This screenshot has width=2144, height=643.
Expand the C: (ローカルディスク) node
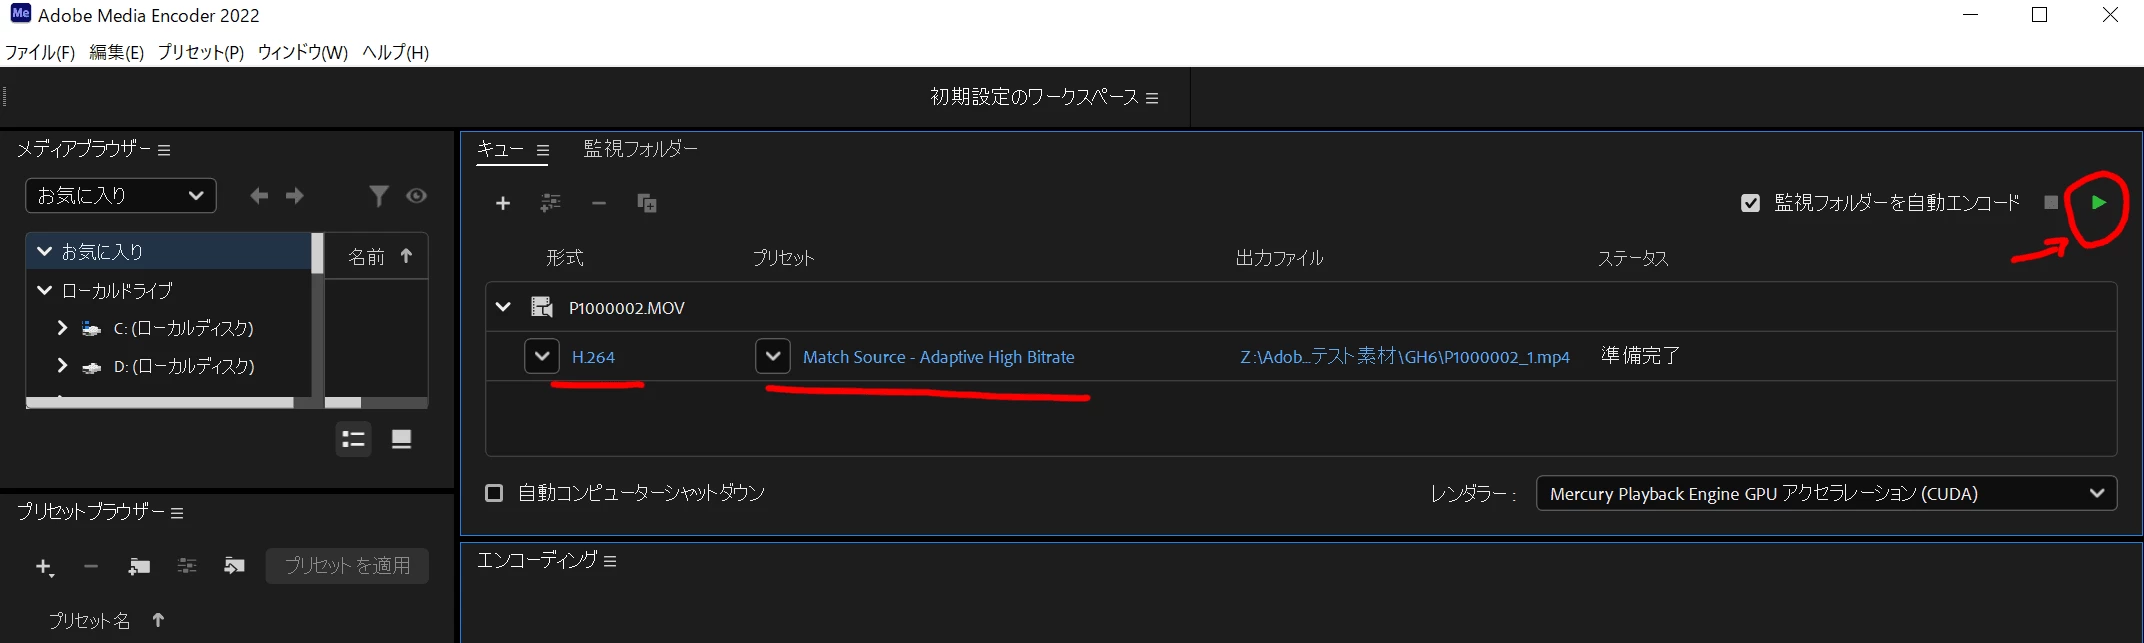62,328
